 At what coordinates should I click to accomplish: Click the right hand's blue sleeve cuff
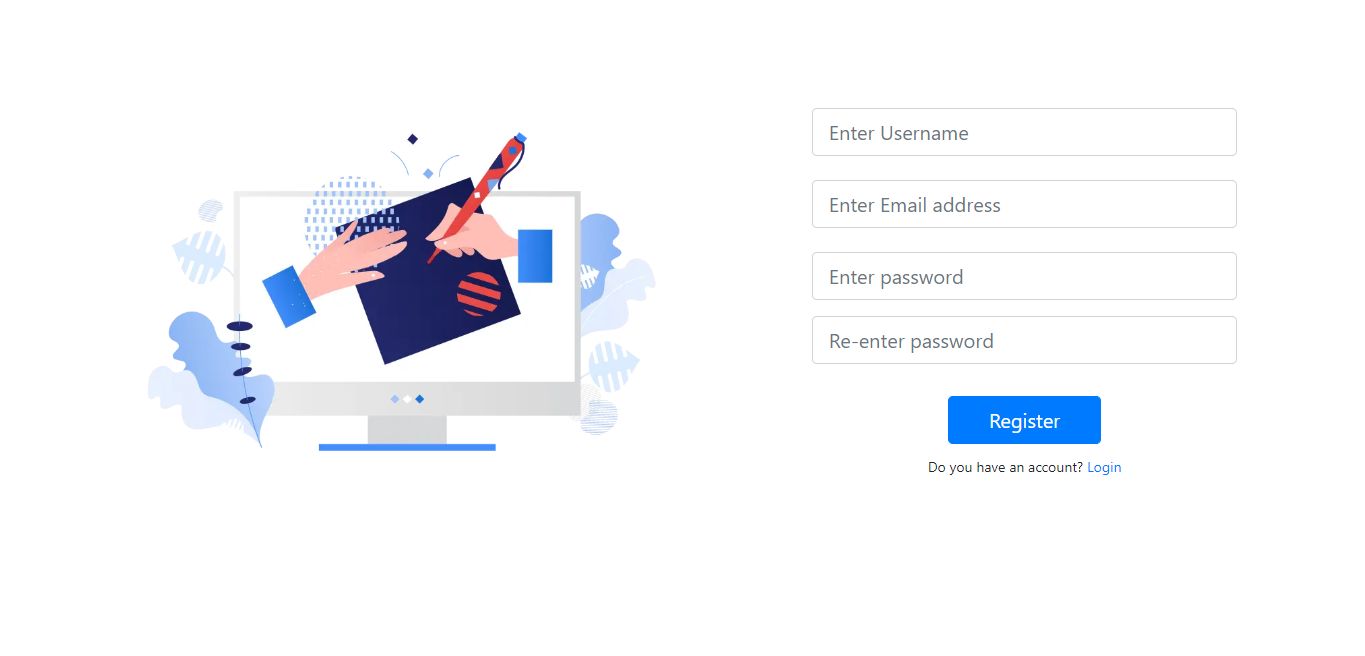tap(535, 256)
